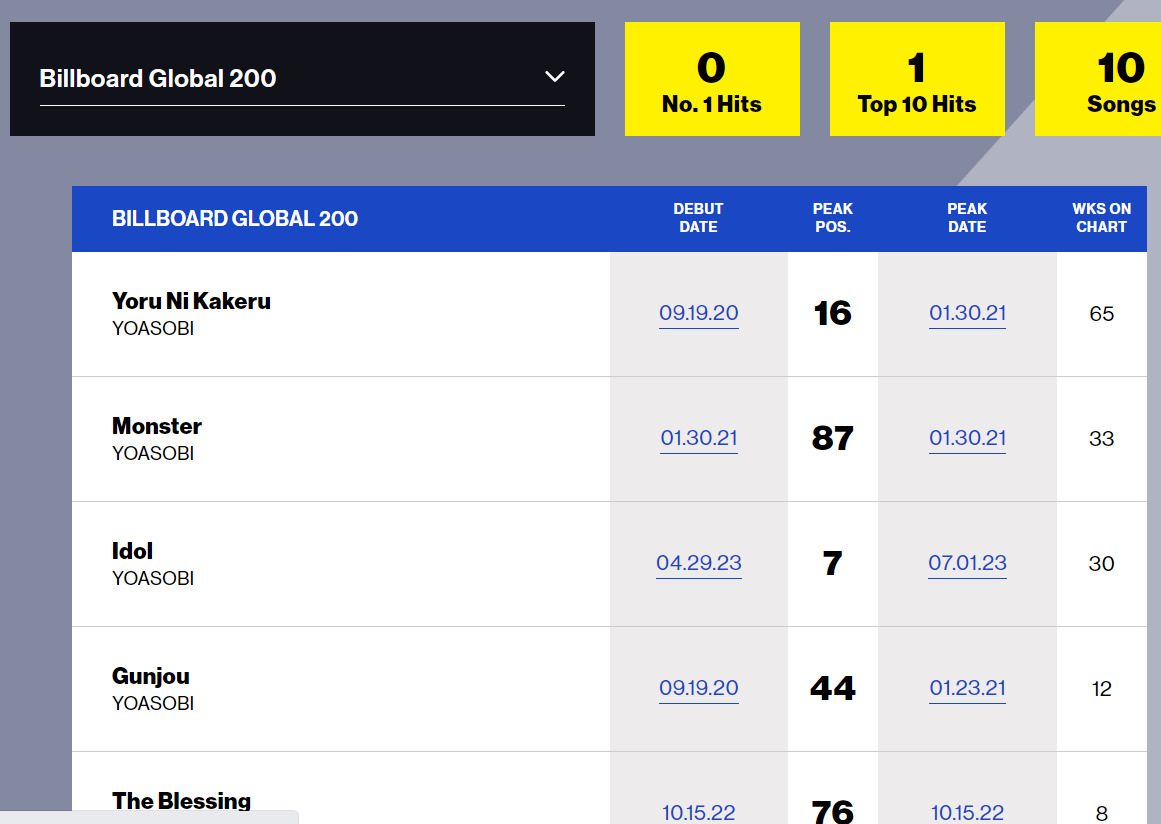Image resolution: width=1161 pixels, height=824 pixels.
Task: Click Monster's peak date link
Action: (967, 438)
